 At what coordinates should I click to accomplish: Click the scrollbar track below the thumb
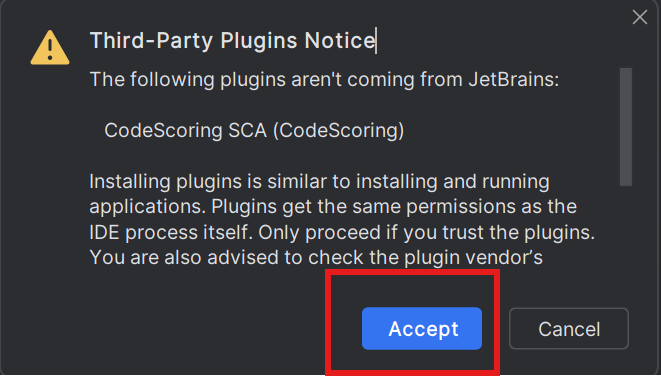pos(626,228)
